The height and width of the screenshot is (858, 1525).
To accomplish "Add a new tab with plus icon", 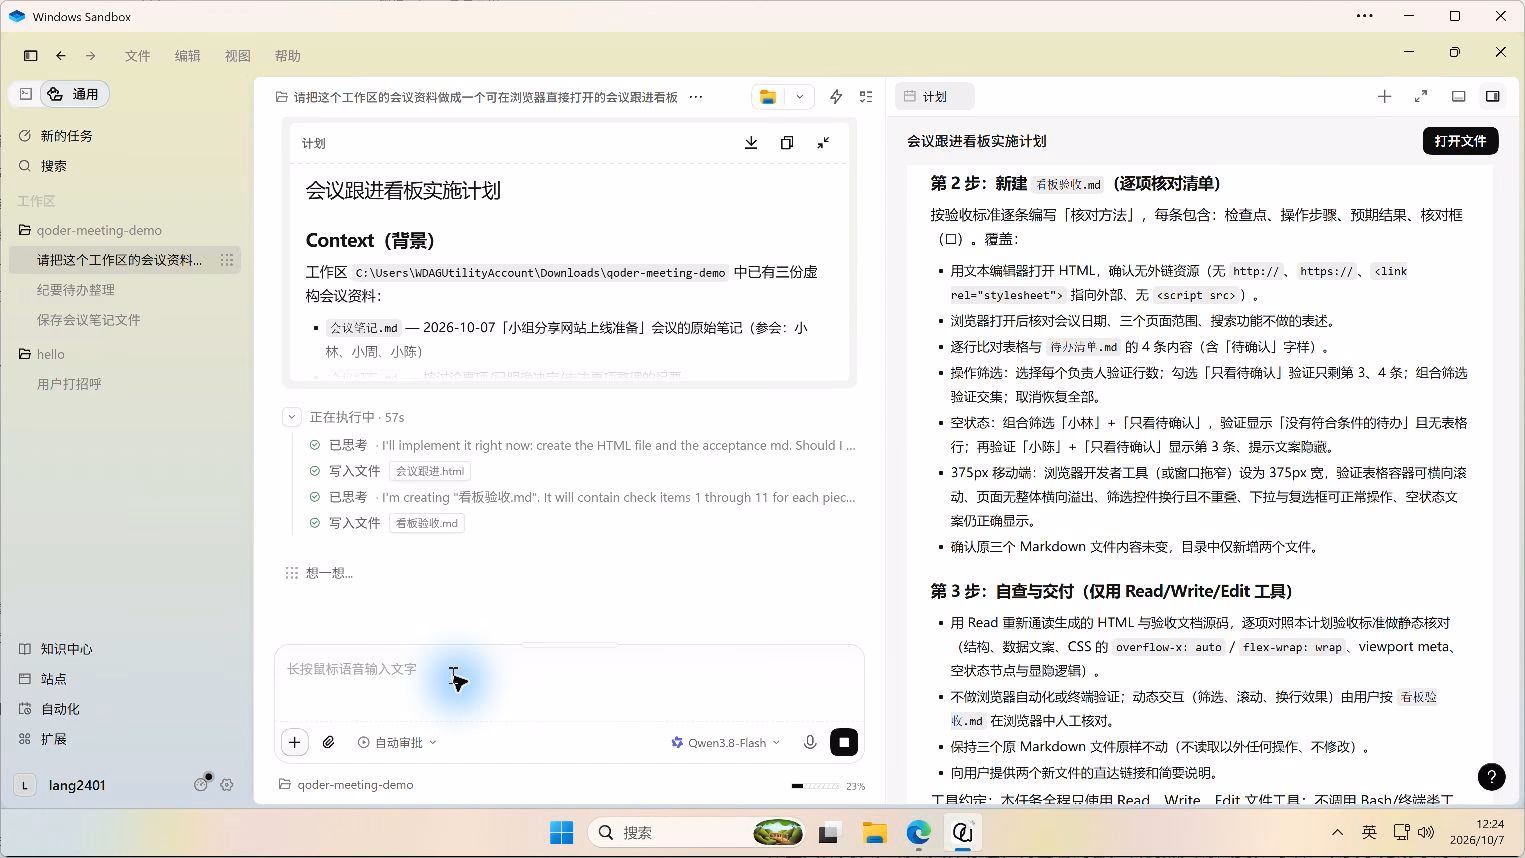I will coord(1384,97).
